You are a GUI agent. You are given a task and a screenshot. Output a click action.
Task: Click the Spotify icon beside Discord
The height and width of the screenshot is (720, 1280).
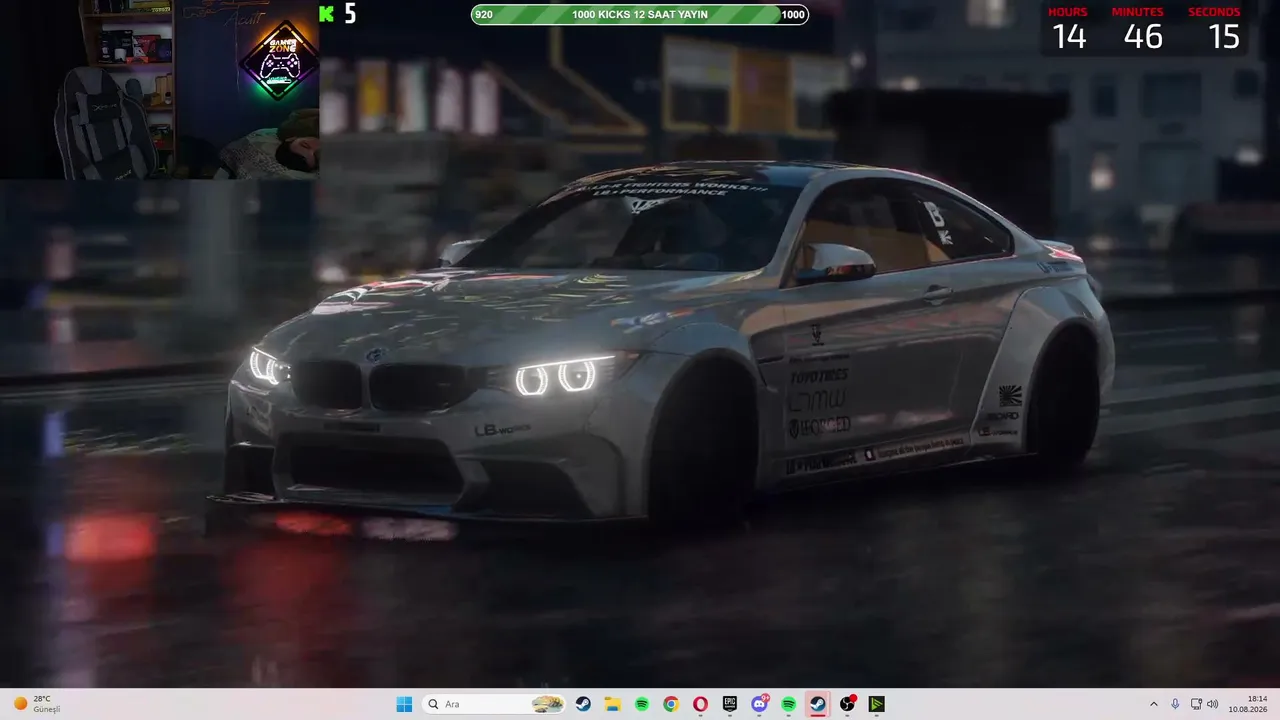click(789, 704)
